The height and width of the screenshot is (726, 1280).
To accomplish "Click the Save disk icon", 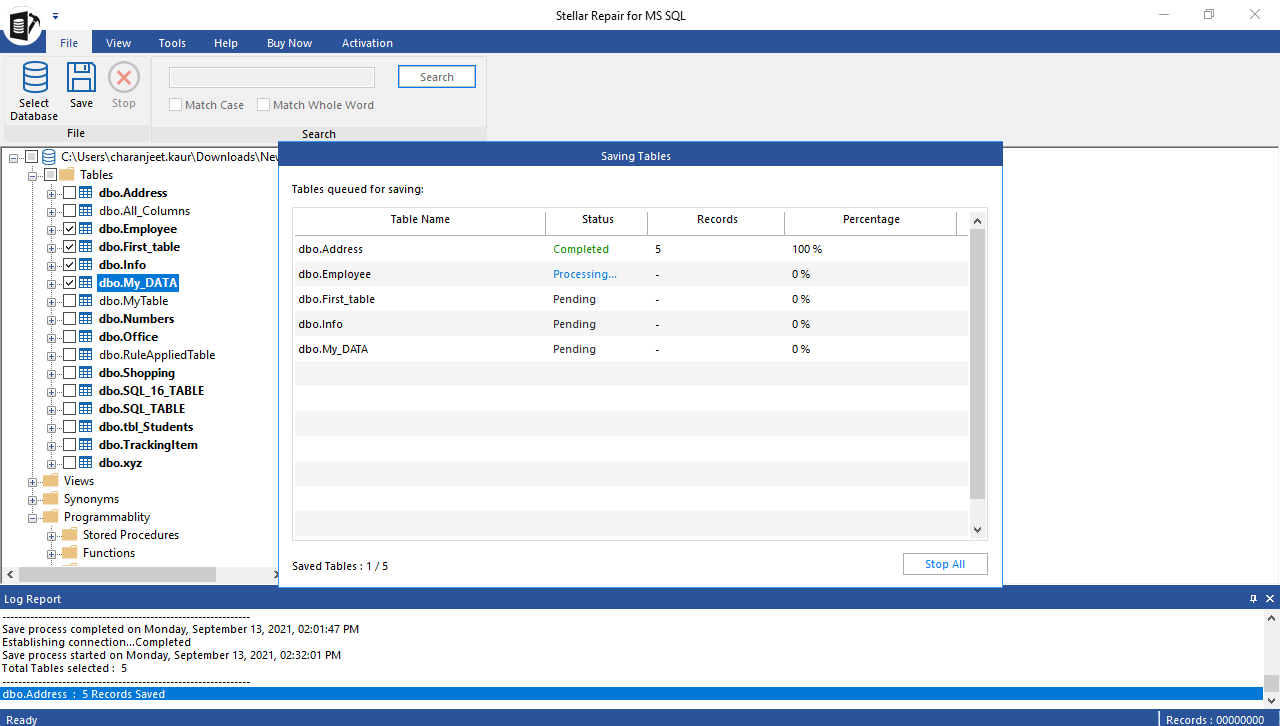I will 81,77.
